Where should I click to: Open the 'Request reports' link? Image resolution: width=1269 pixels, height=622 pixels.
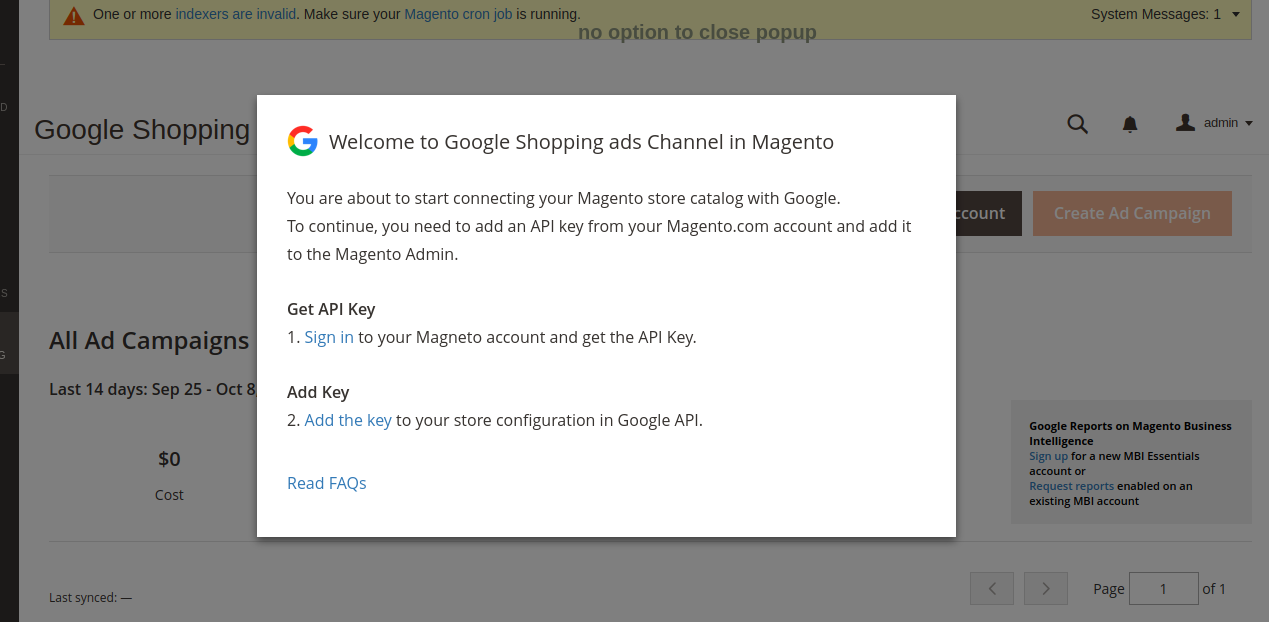click(1071, 486)
